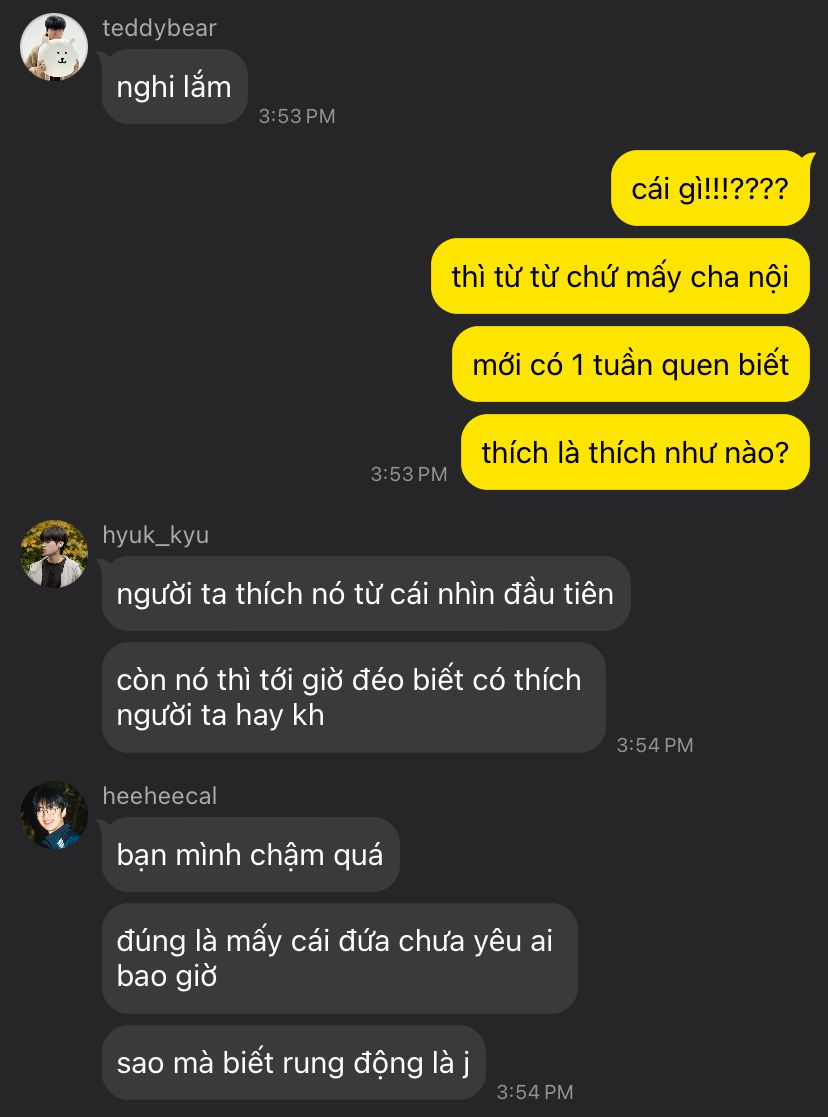Viewport: 828px width, 1117px height.
Task: Select the 'thích là thích như nào?' bubble
Action: 636,452
